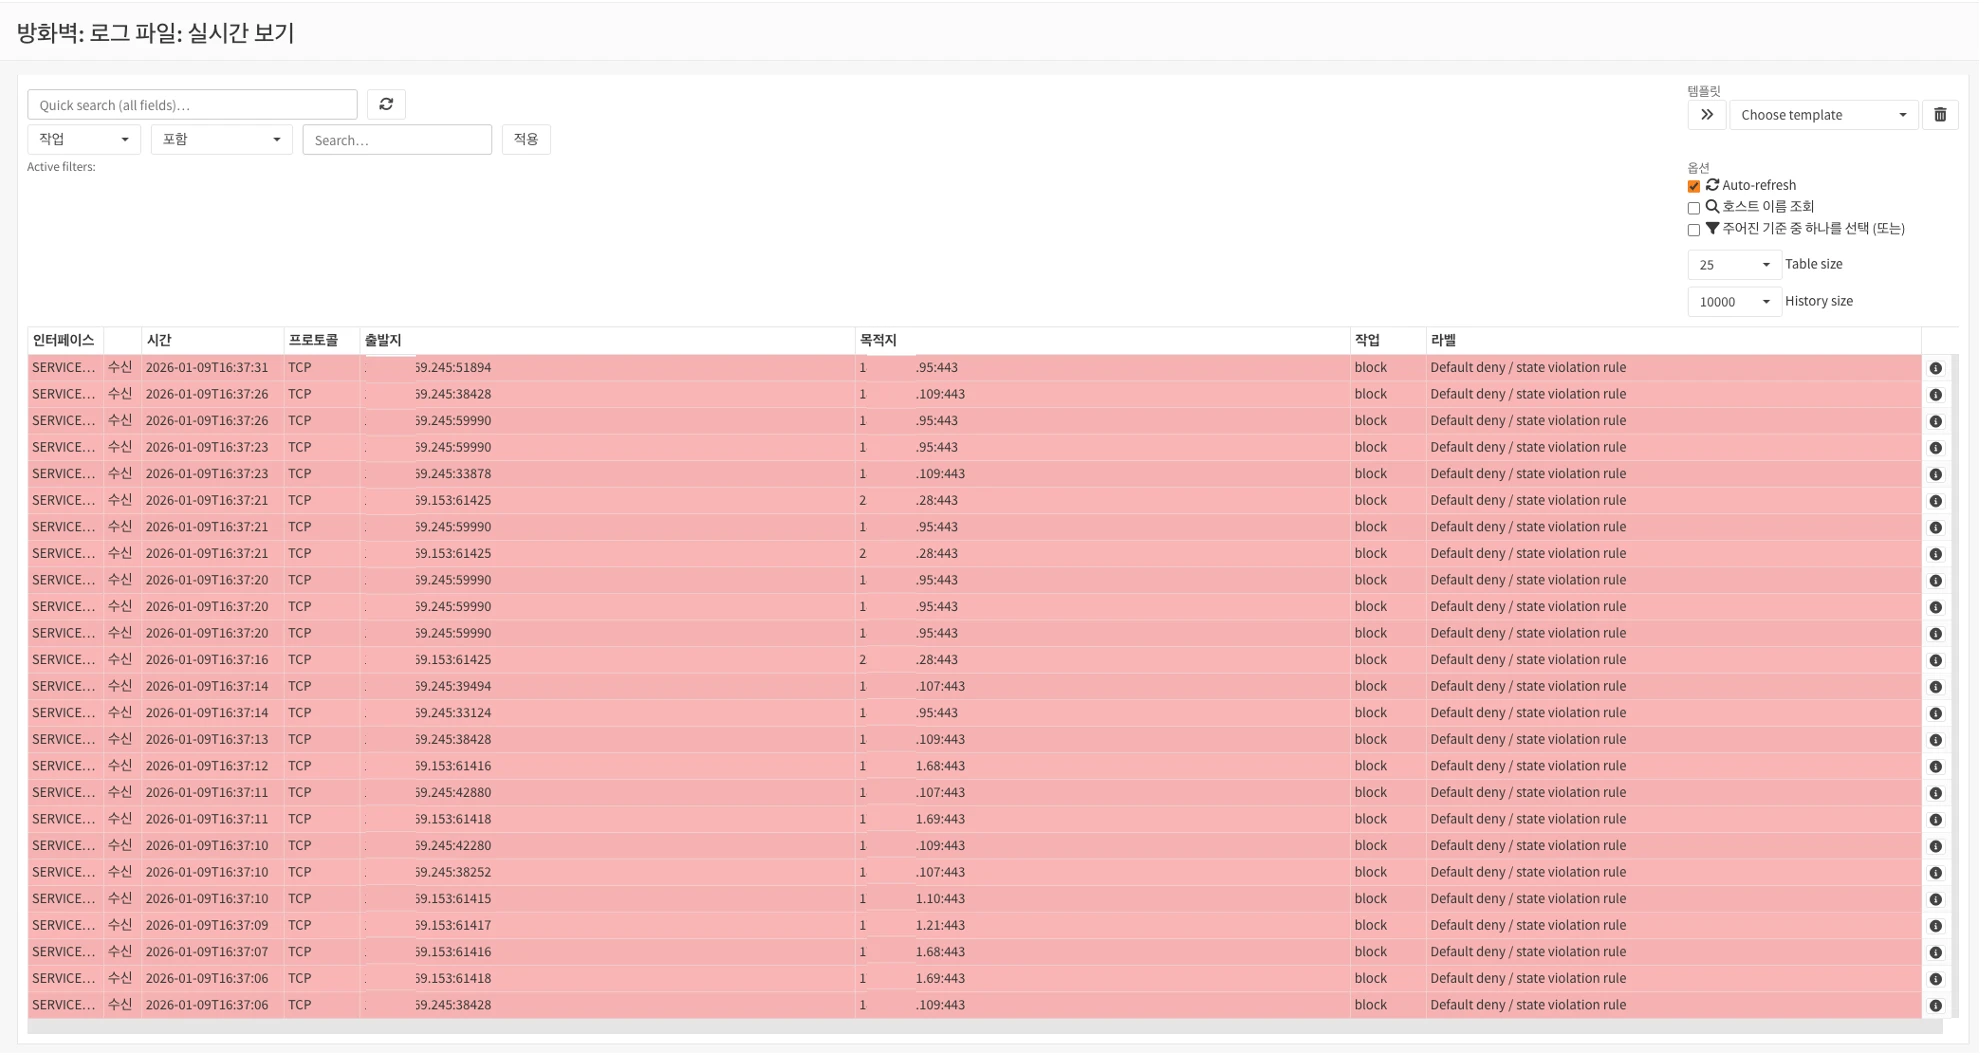Viewport: 1984px width, 1058px height.
Task: Click the 라벨 column header
Action: click(1442, 340)
